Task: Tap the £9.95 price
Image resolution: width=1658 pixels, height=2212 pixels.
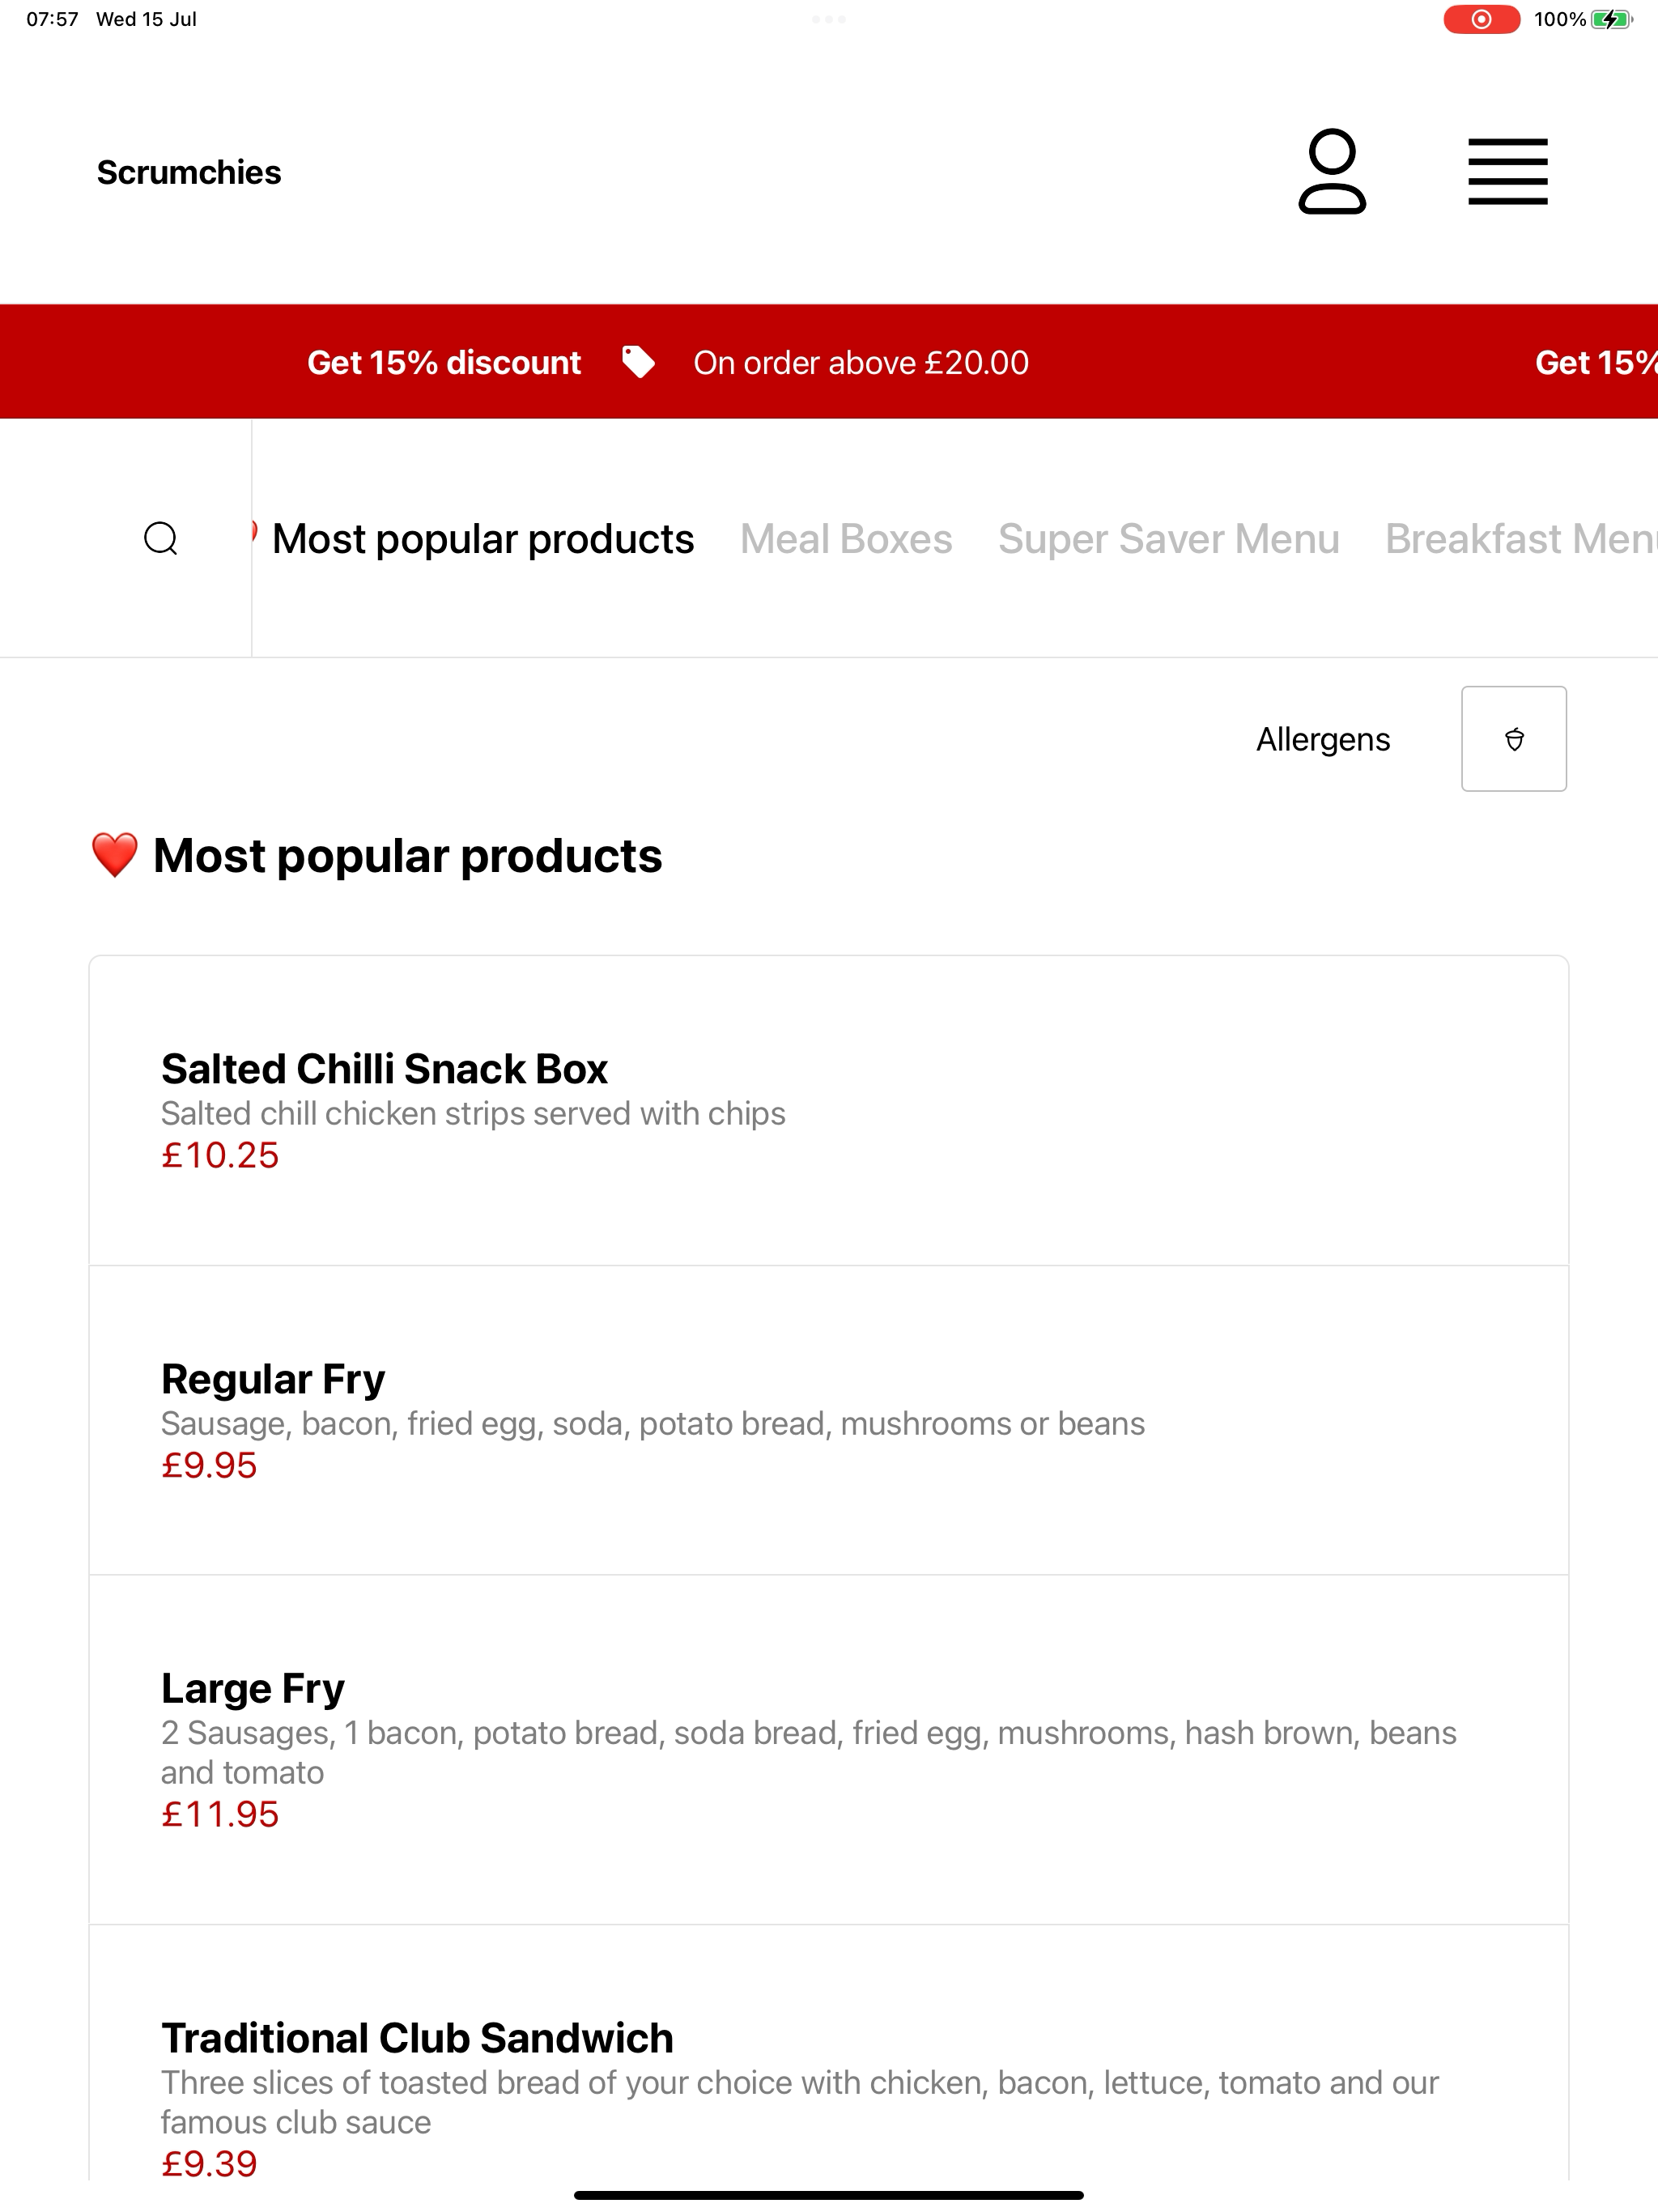Action: 209,1465
